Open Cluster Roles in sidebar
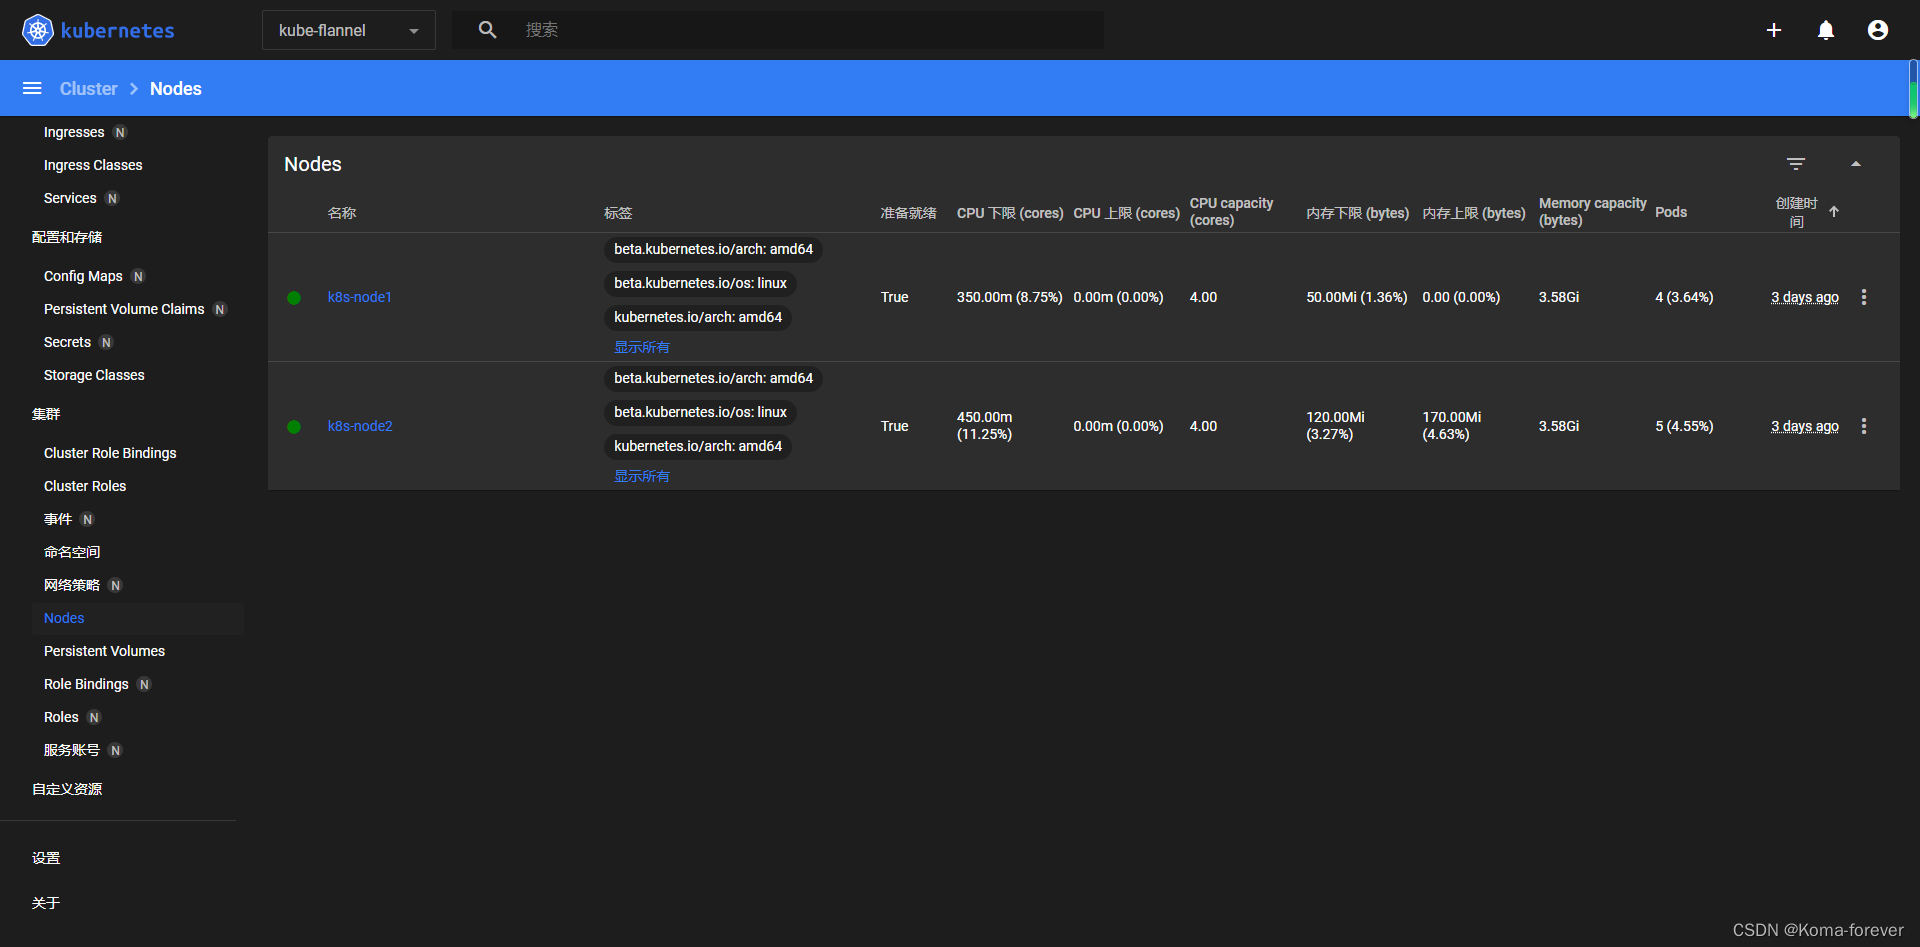Image resolution: width=1920 pixels, height=947 pixels. click(x=85, y=486)
